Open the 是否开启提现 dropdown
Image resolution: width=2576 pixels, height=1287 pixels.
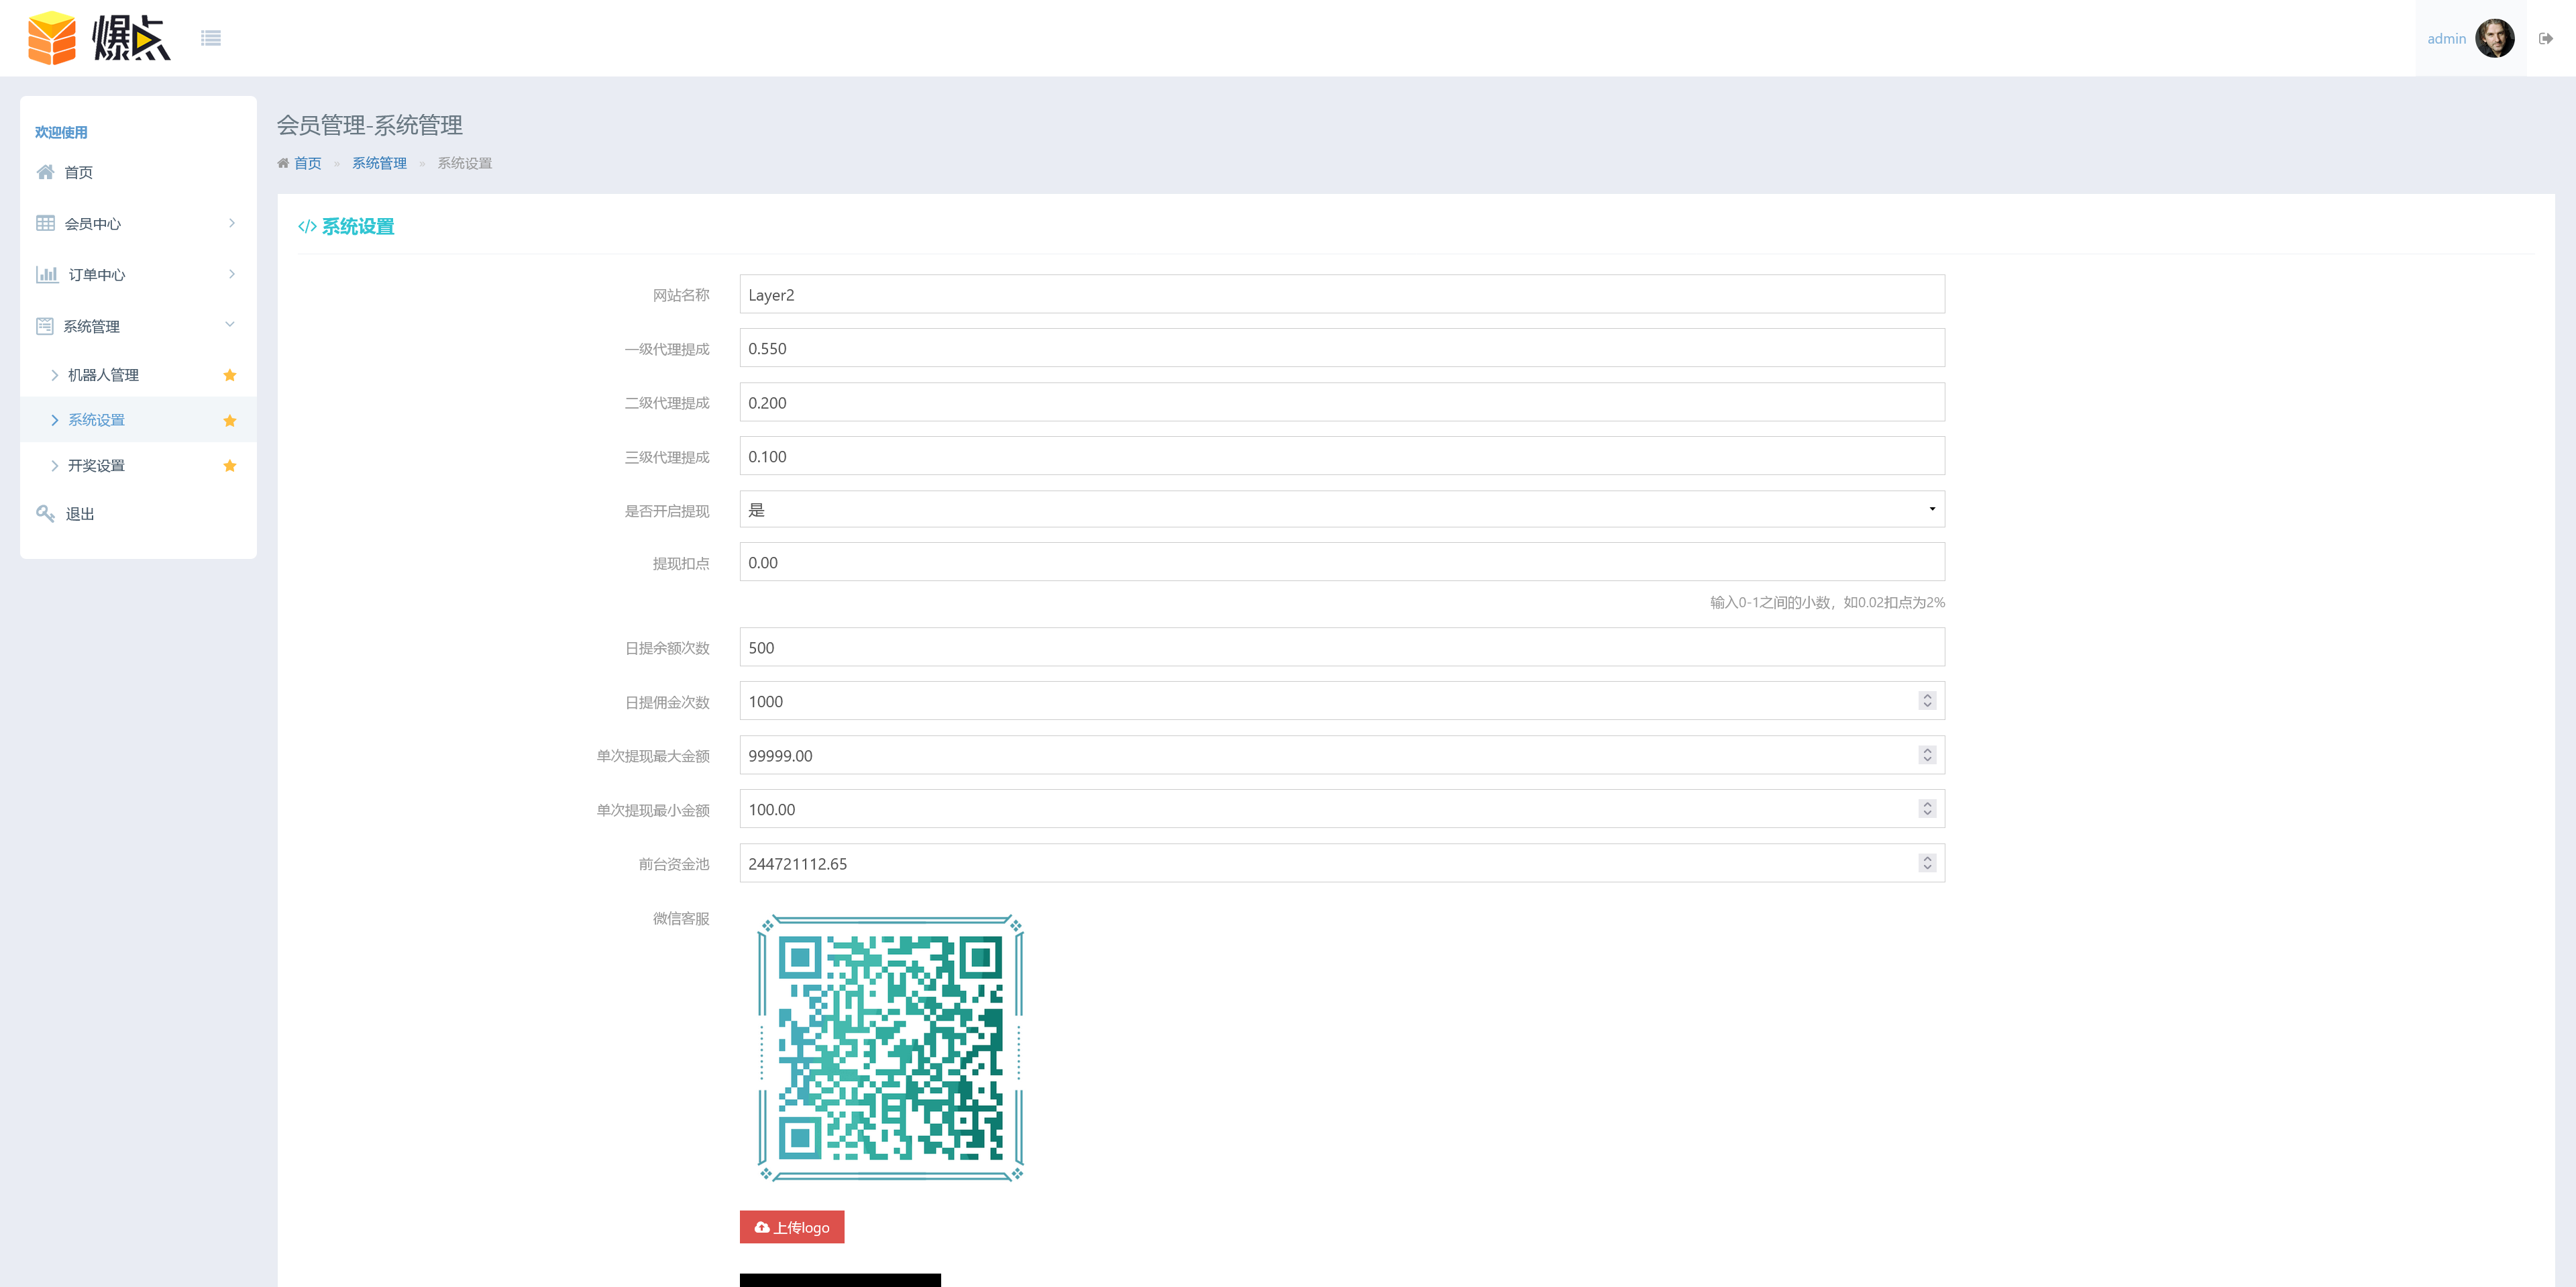(1341, 509)
